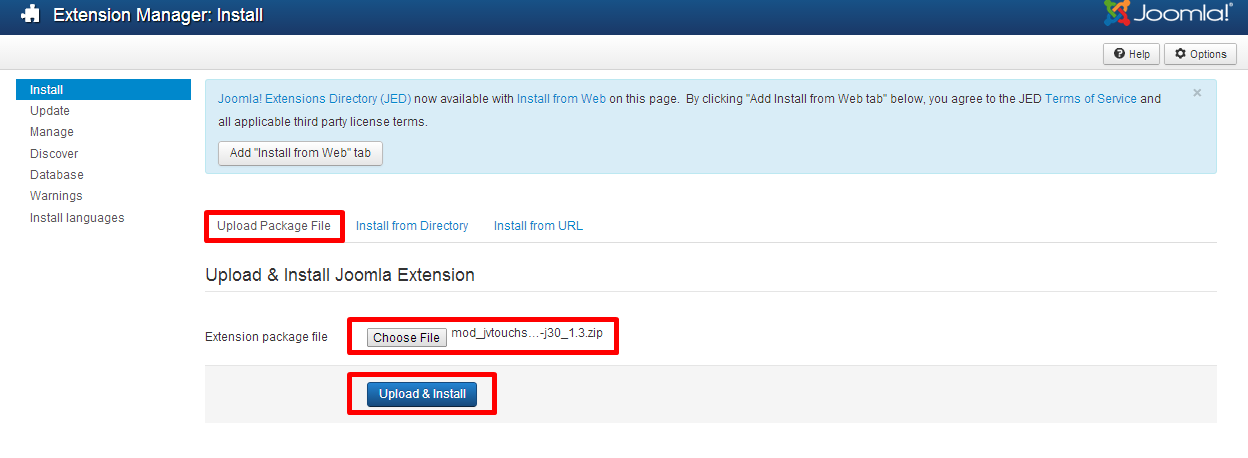Viewport: 1248px width, 458px height.
Task: Dismiss the JED info alert
Action: [1197, 93]
